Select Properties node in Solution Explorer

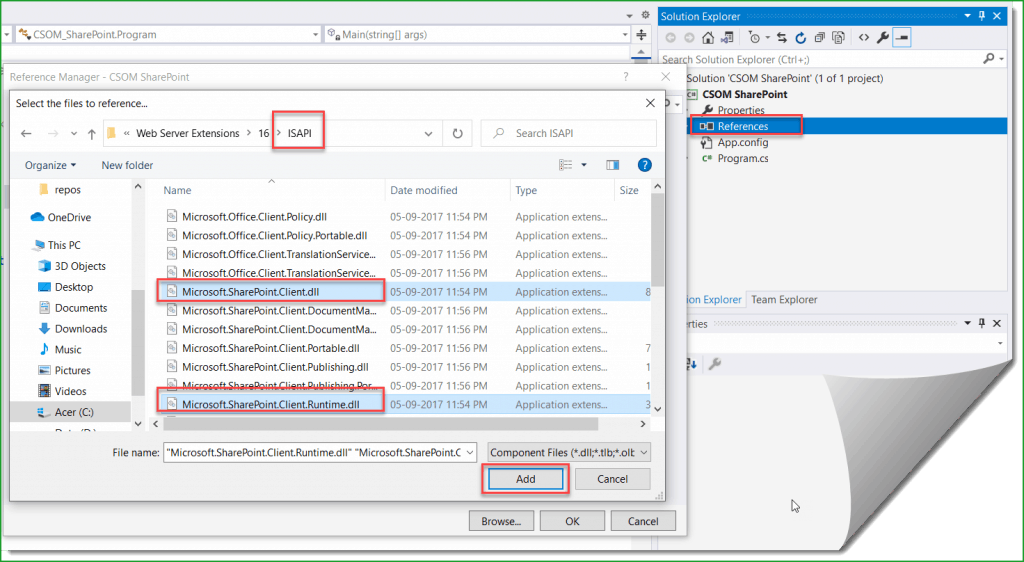(x=741, y=110)
